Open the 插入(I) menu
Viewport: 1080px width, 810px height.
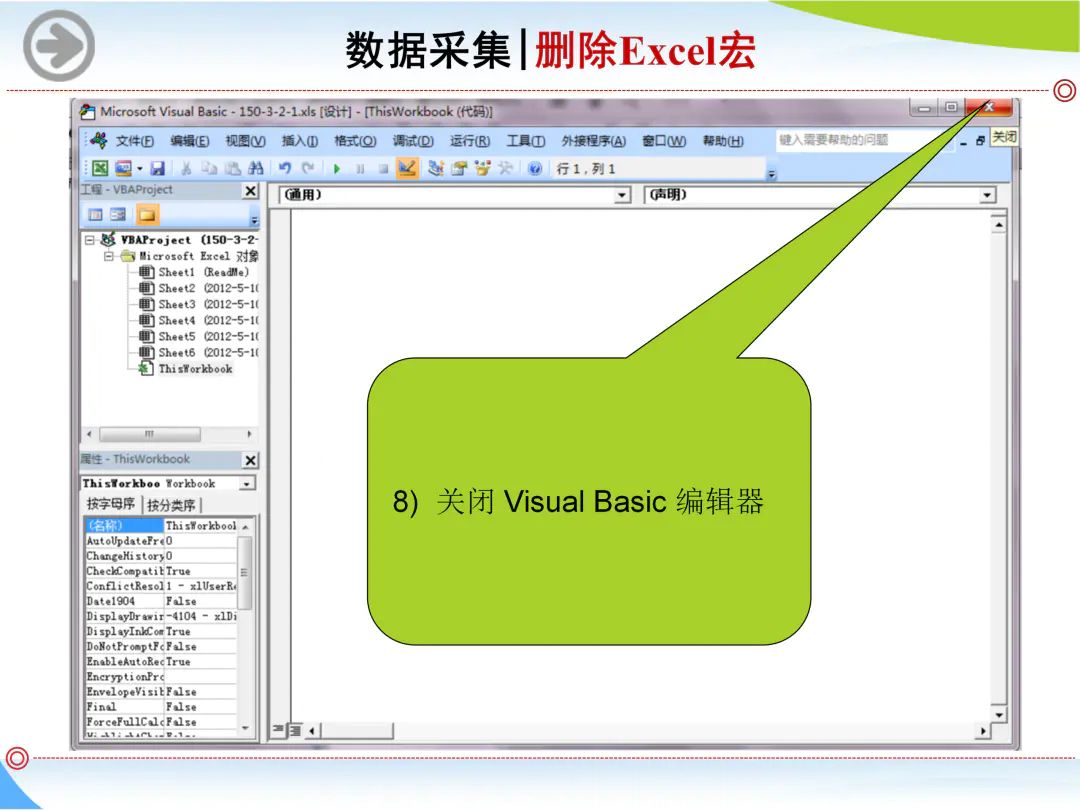(x=300, y=141)
